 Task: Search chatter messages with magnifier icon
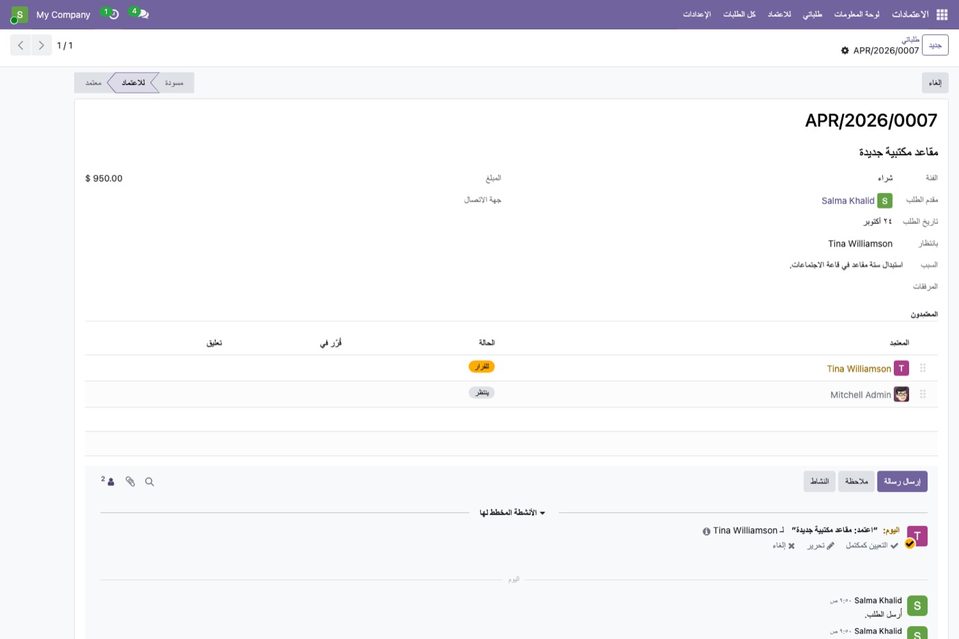(x=149, y=482)
